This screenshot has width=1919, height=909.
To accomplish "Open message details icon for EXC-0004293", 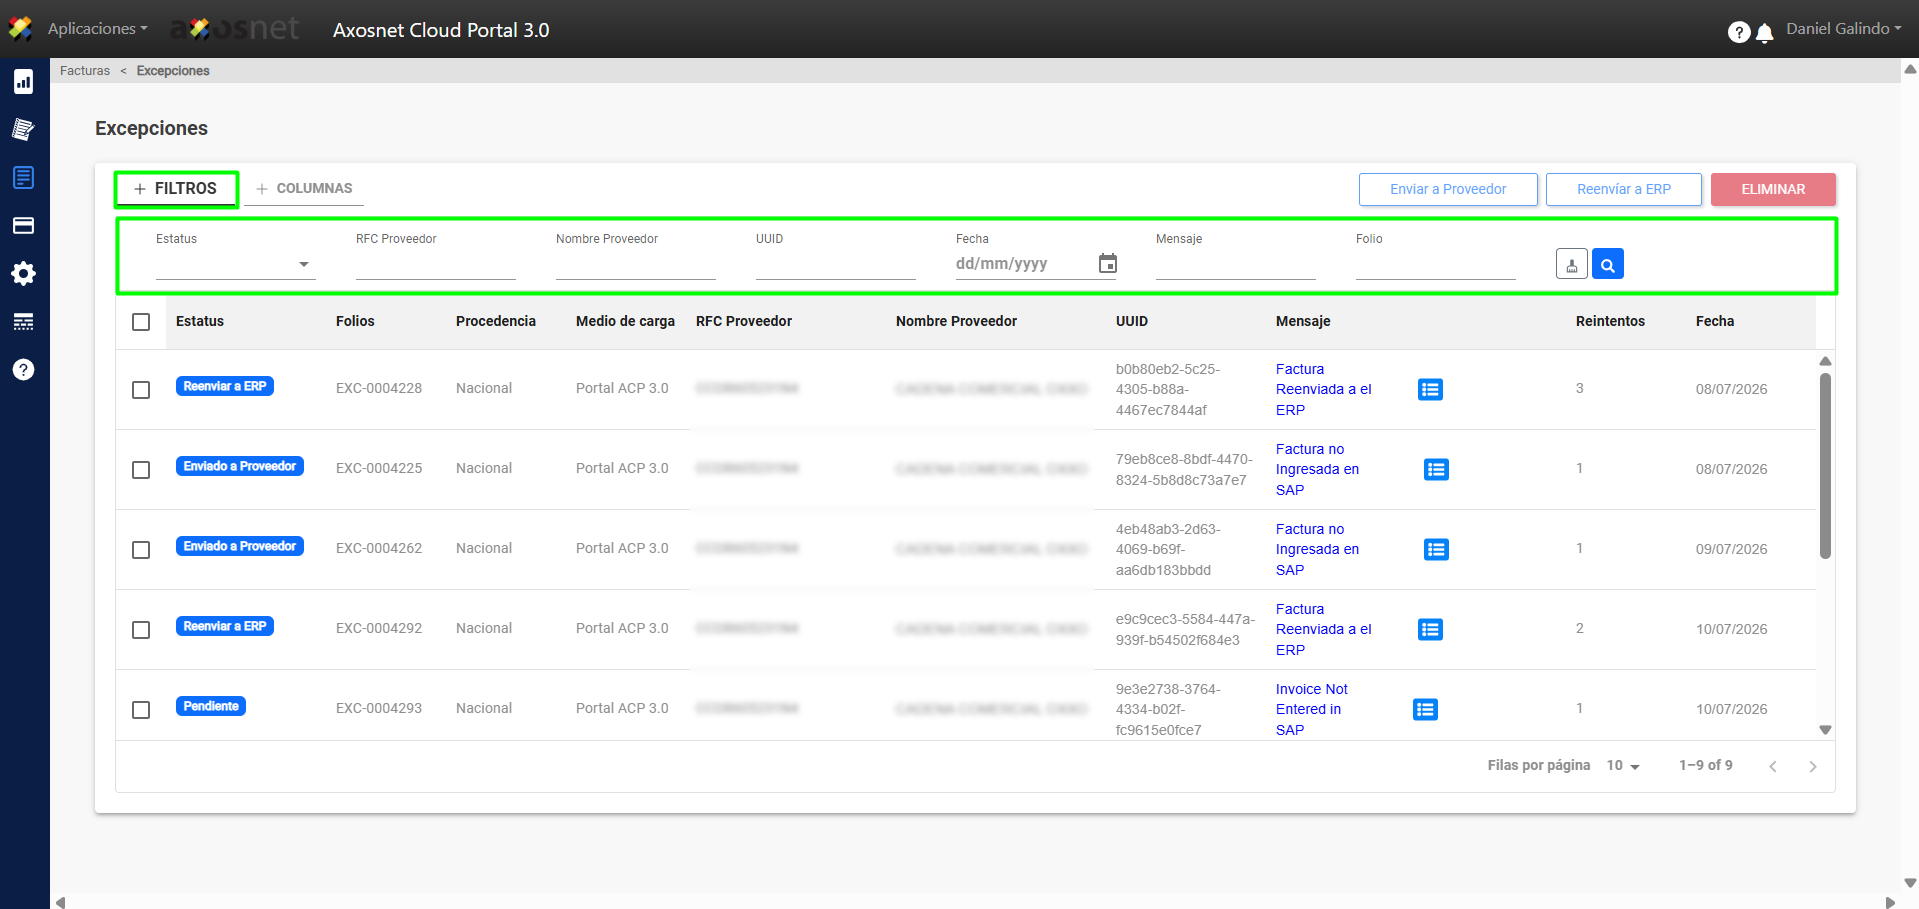I will 1425,709.
